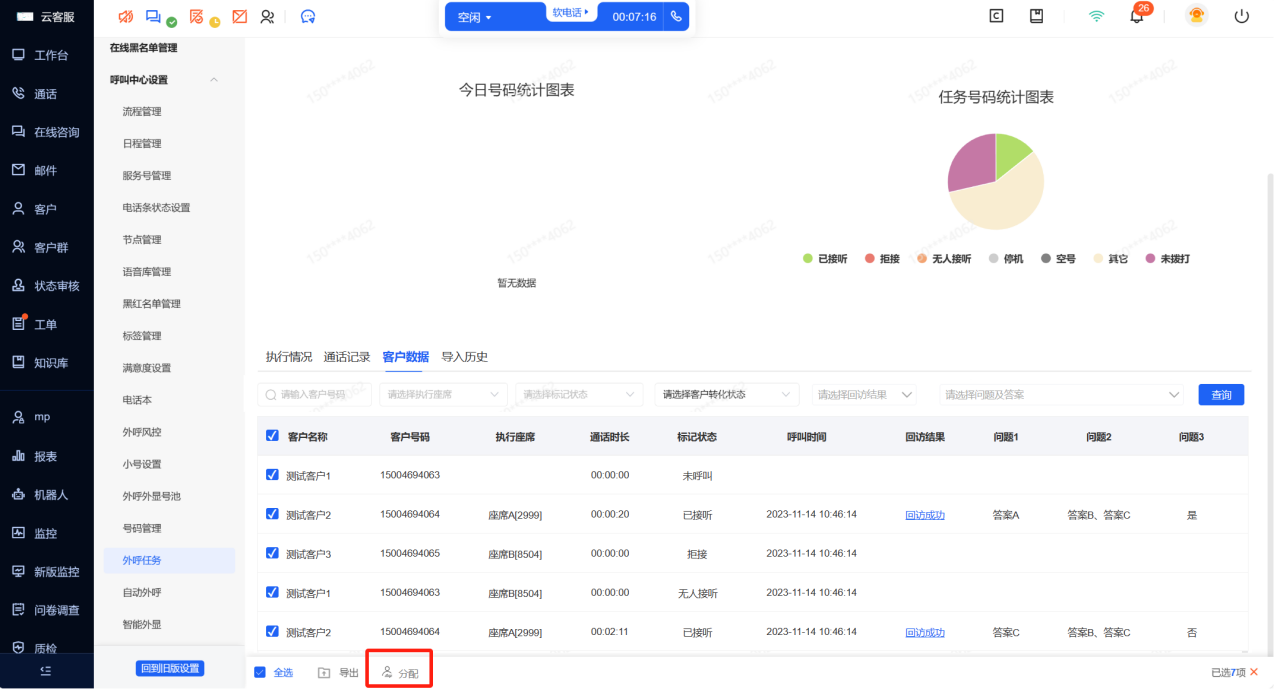This screenshot has width=1280, height=689.
Task: Open the 请选择问题及答案 dropdown
Action: [1062, 395]
